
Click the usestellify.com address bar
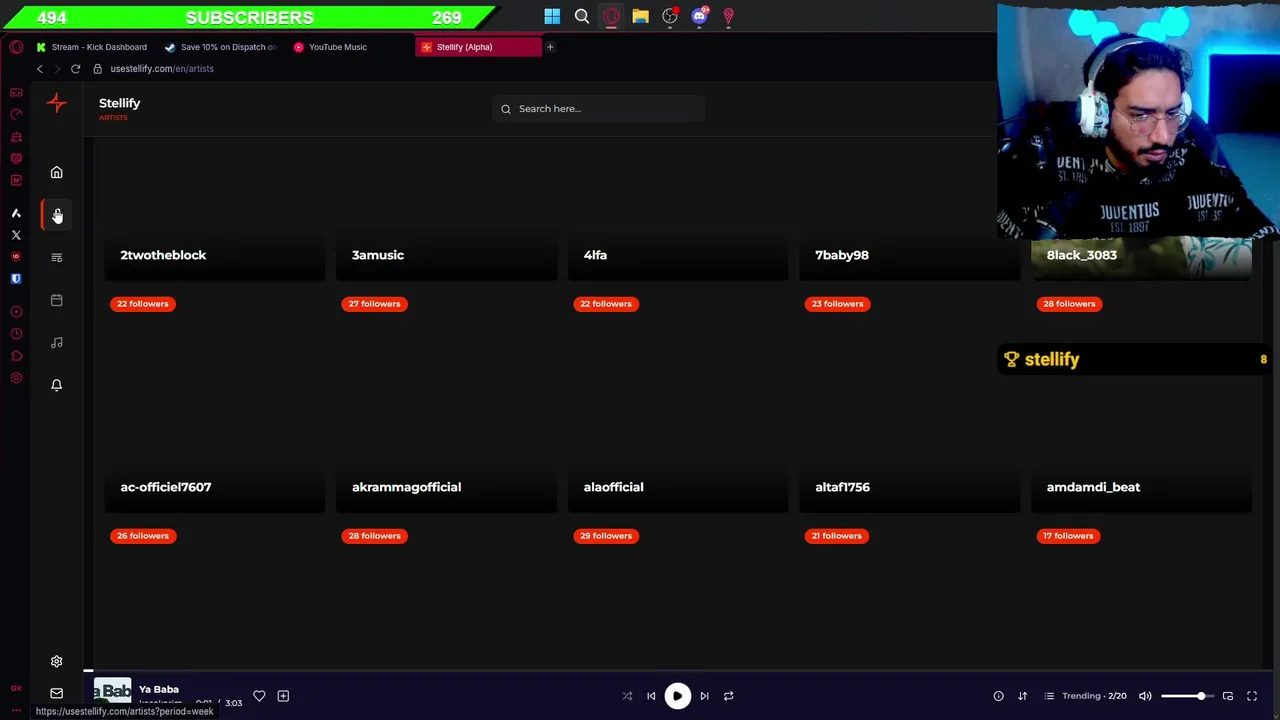pos(162,69)
